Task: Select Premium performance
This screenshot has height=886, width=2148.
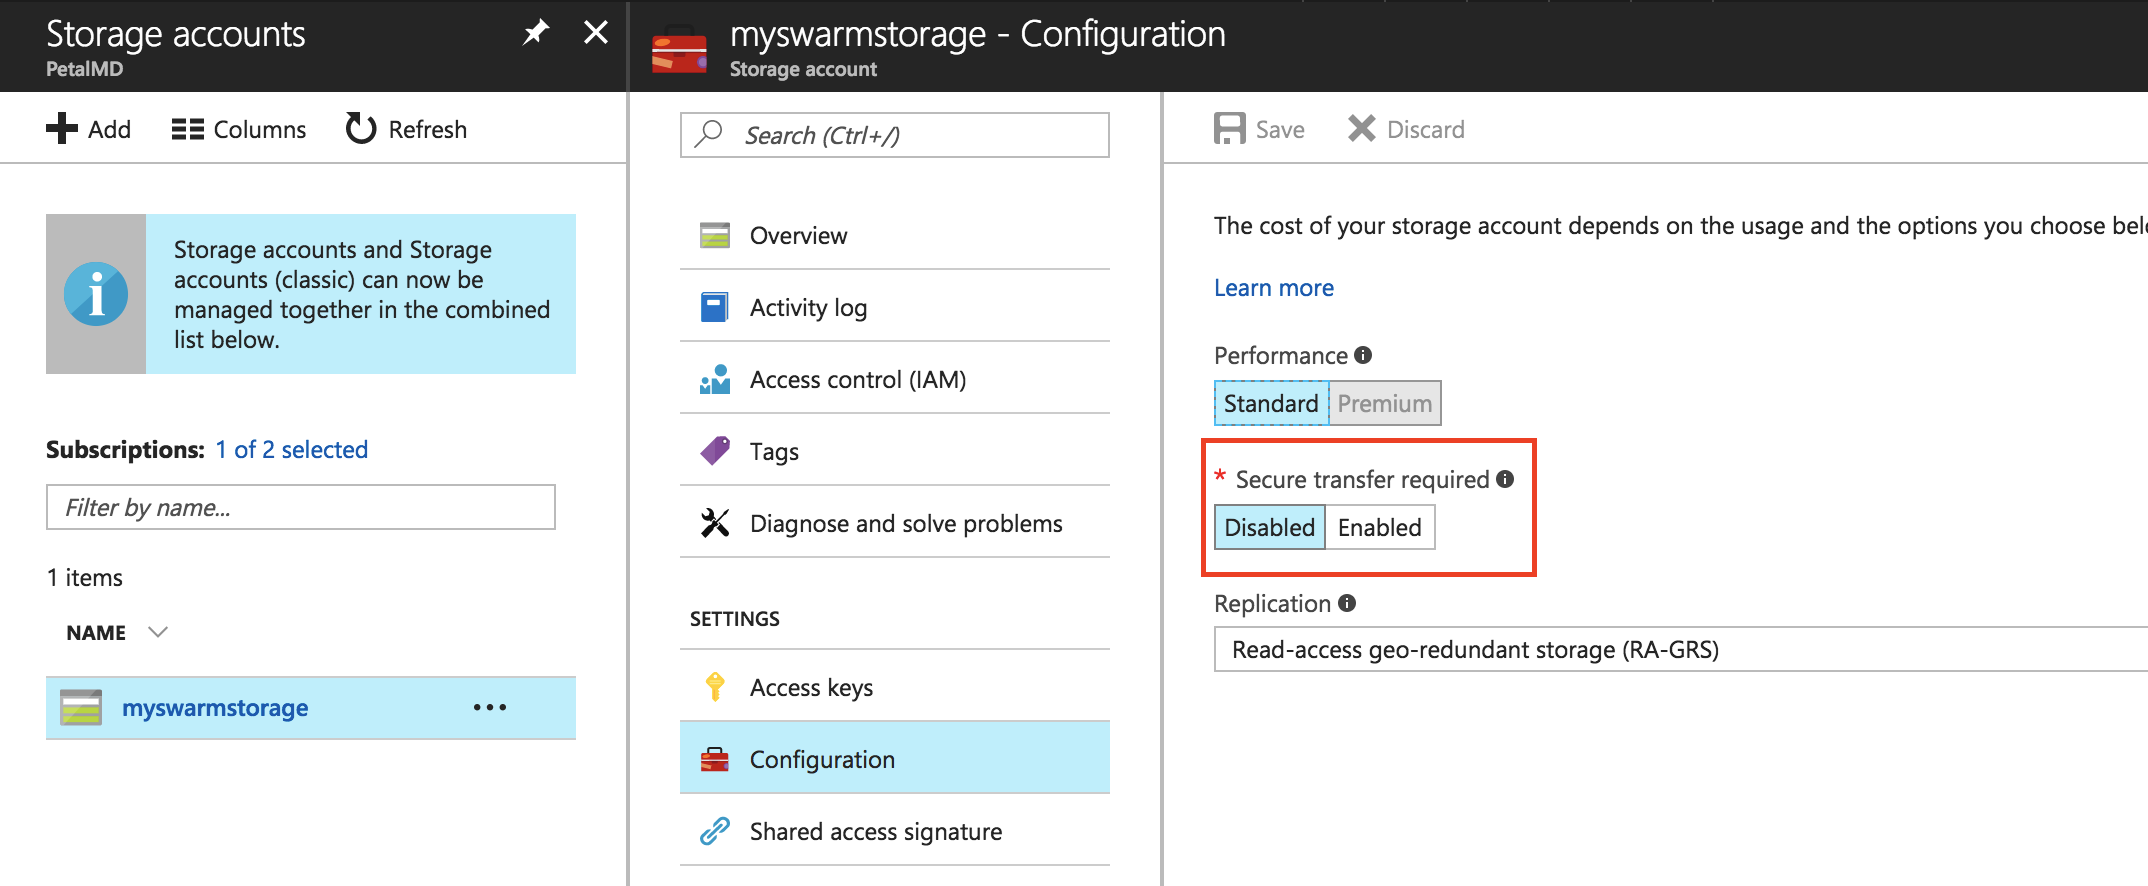Action: [x=1385, y=403]
